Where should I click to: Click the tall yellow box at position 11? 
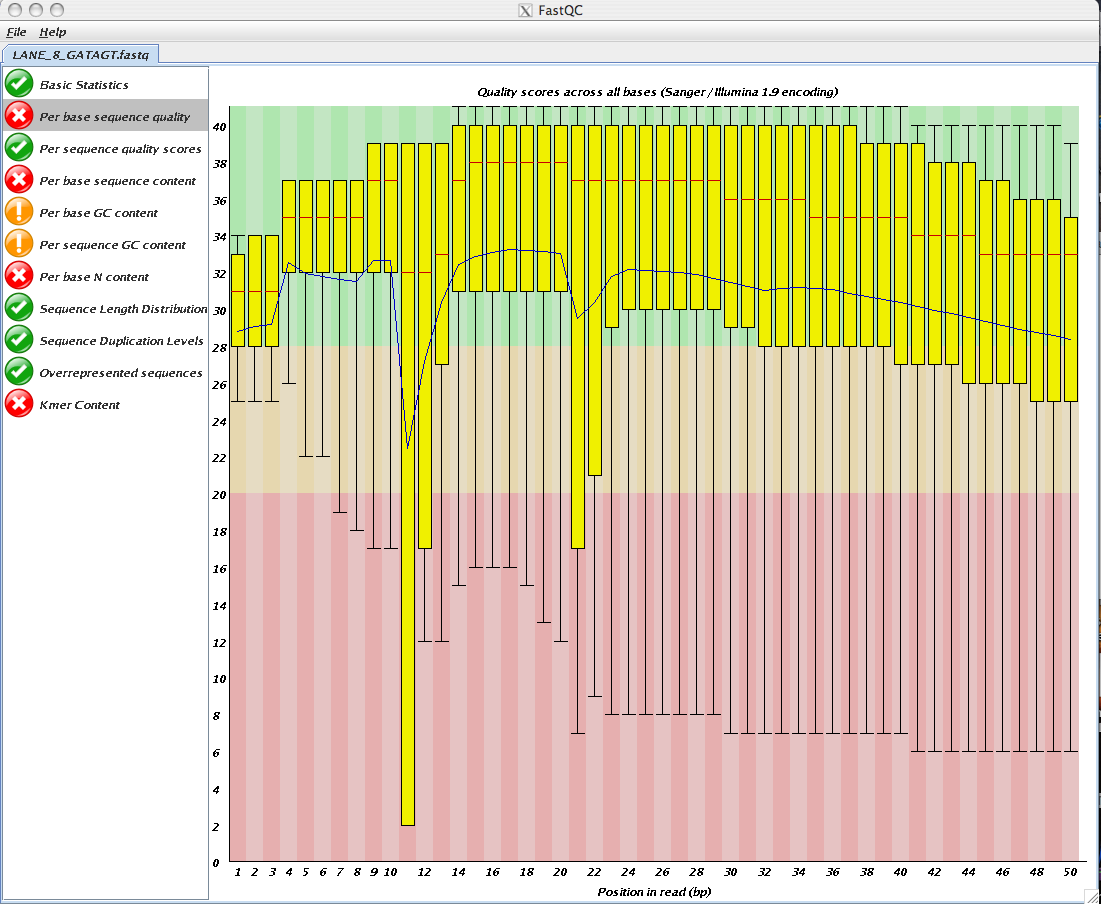point(407,484)
